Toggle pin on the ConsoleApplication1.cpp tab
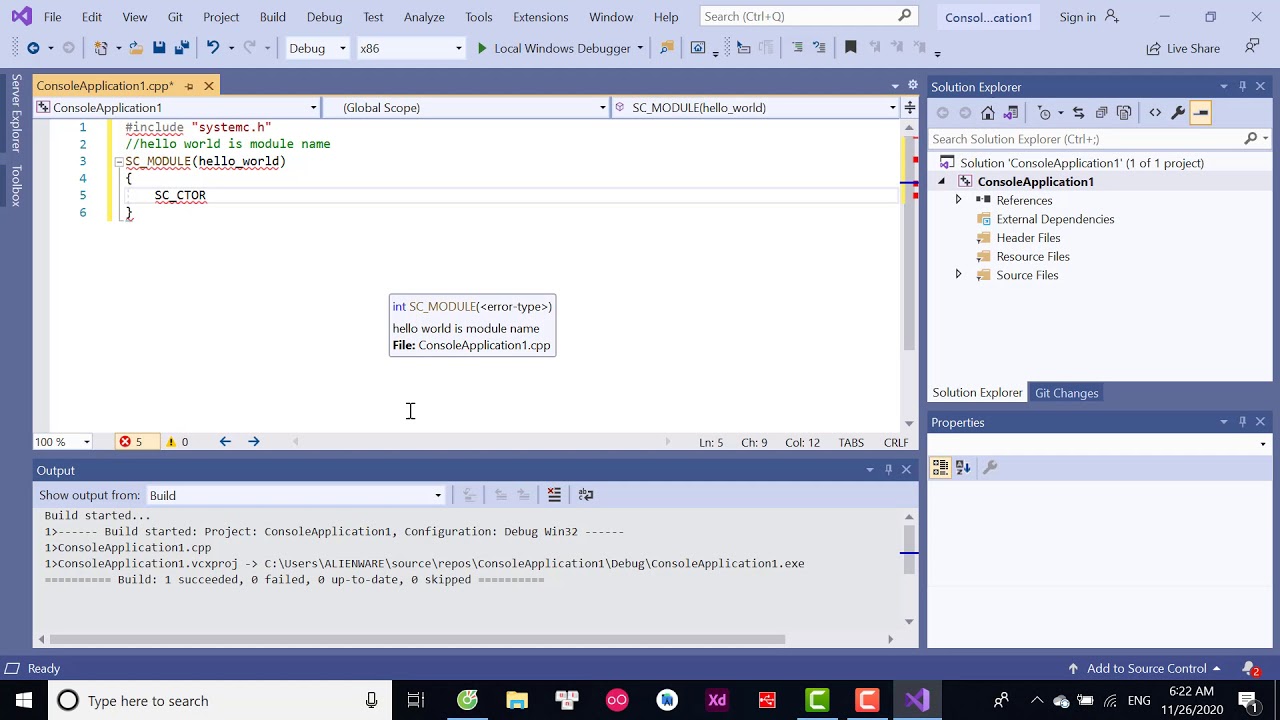Screen dimensions: 1280x720 click(189, 86)
